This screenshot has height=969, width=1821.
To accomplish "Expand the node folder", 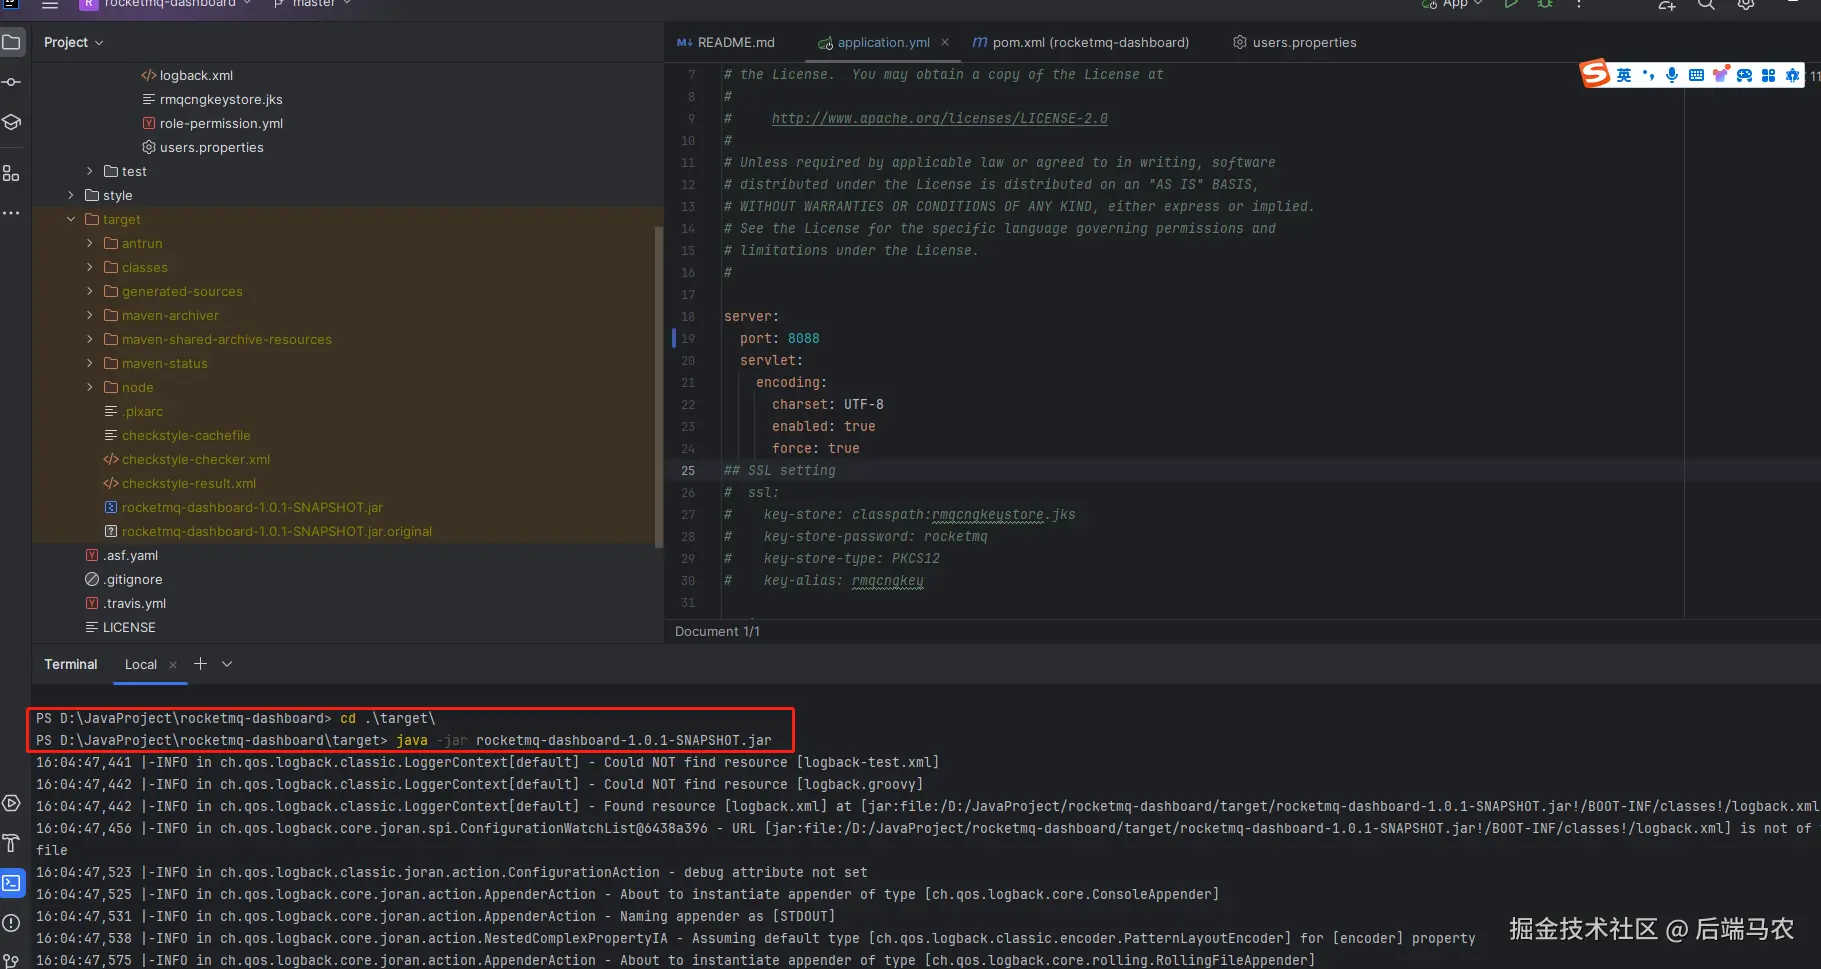I will pos(90,387).
